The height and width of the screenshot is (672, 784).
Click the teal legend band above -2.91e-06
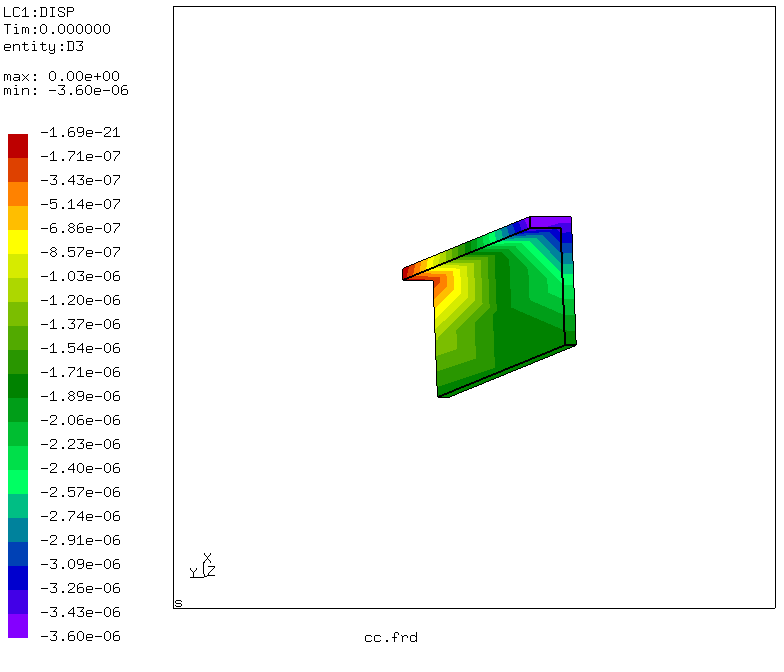(x=18, y=530)
